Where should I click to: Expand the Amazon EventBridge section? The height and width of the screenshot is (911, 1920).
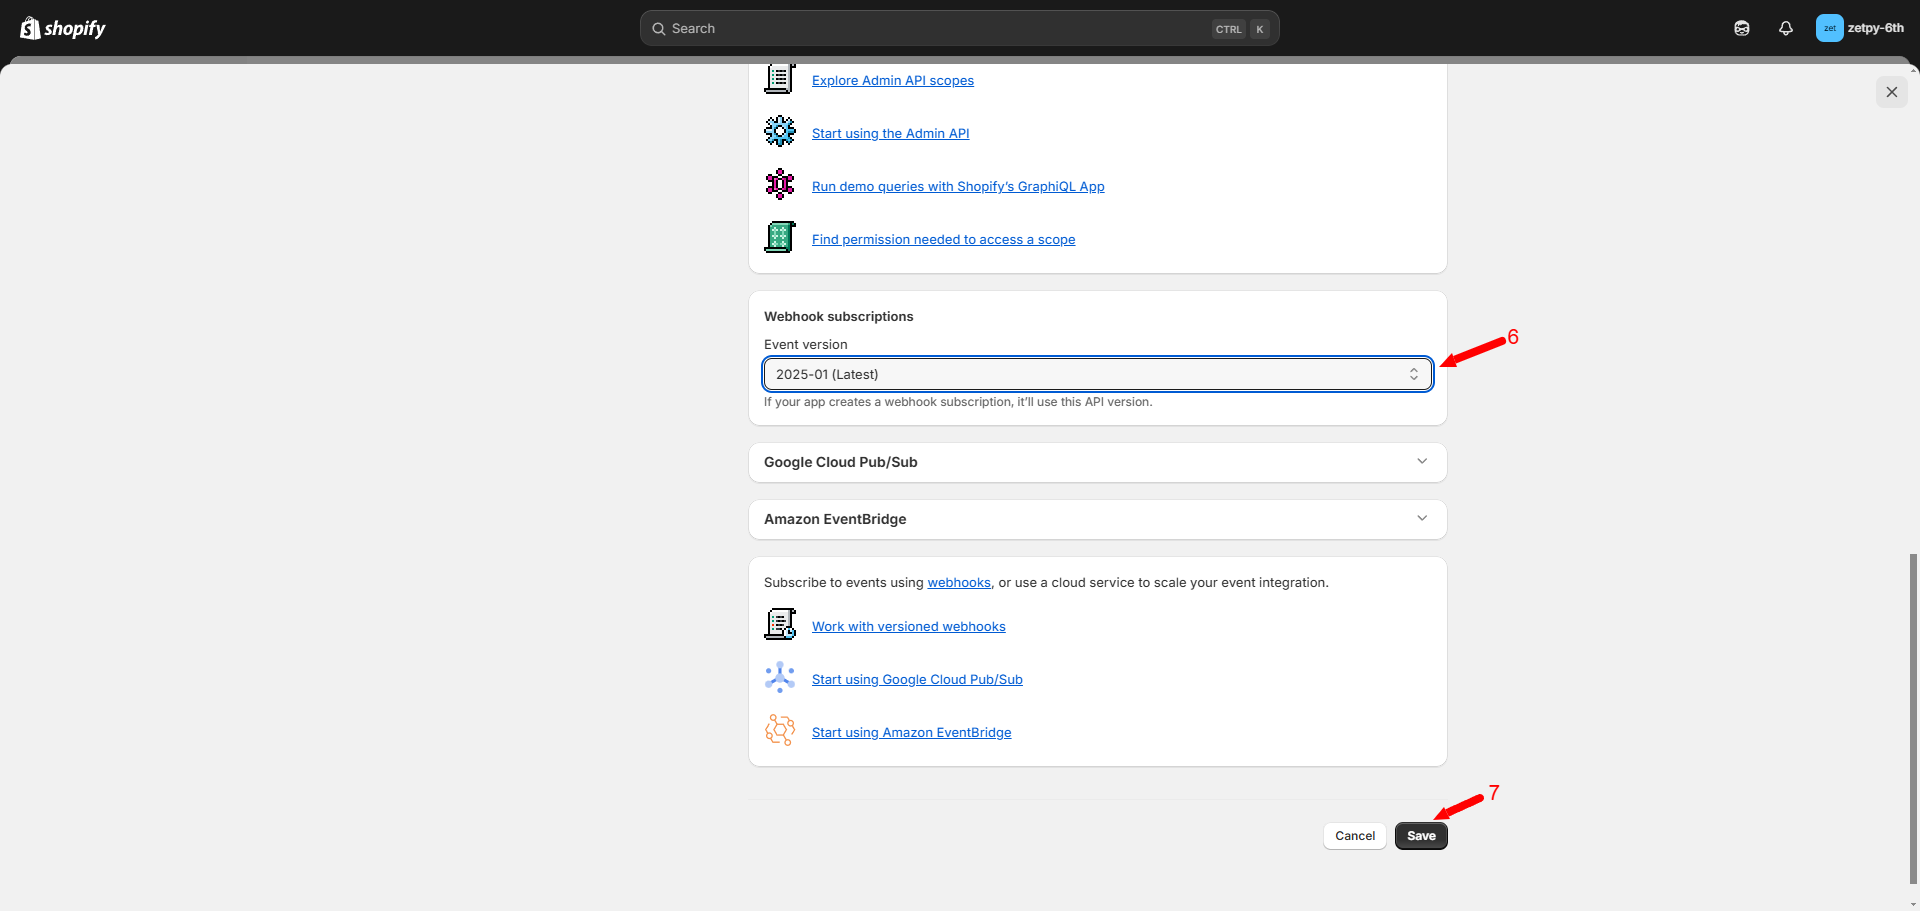(1097, 519)
